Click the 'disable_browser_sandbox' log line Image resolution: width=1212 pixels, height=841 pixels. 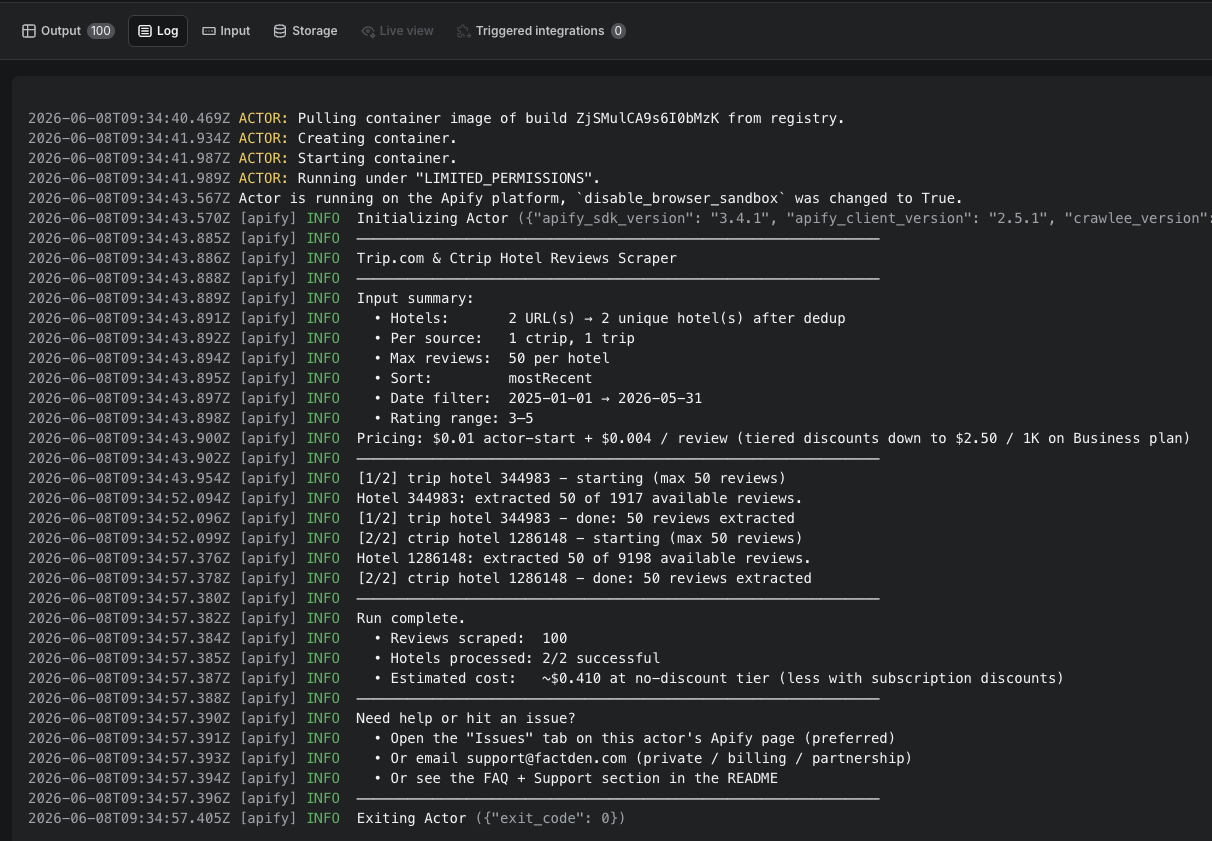495,198
